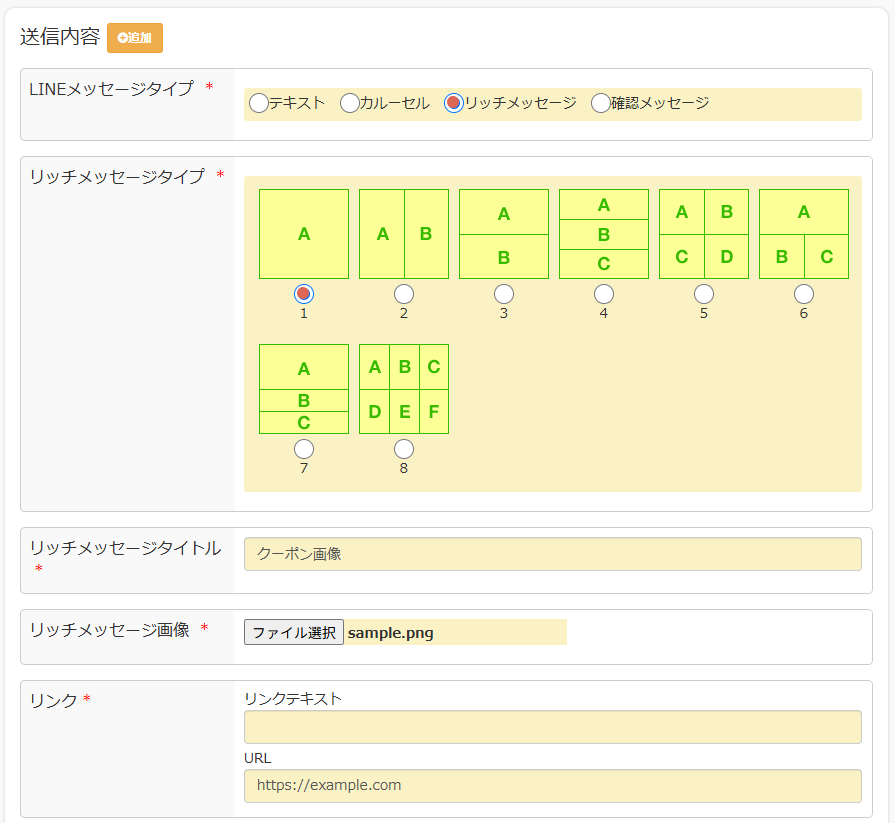Viewport: 895px width, 823px height.
Task: Choose the four-grid A B C D layout image
Action: coord(704,234)
